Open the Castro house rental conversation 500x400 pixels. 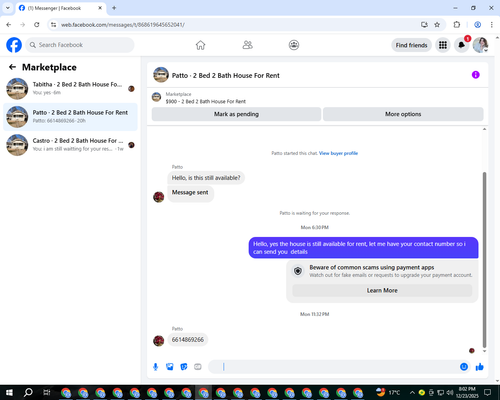70,145
